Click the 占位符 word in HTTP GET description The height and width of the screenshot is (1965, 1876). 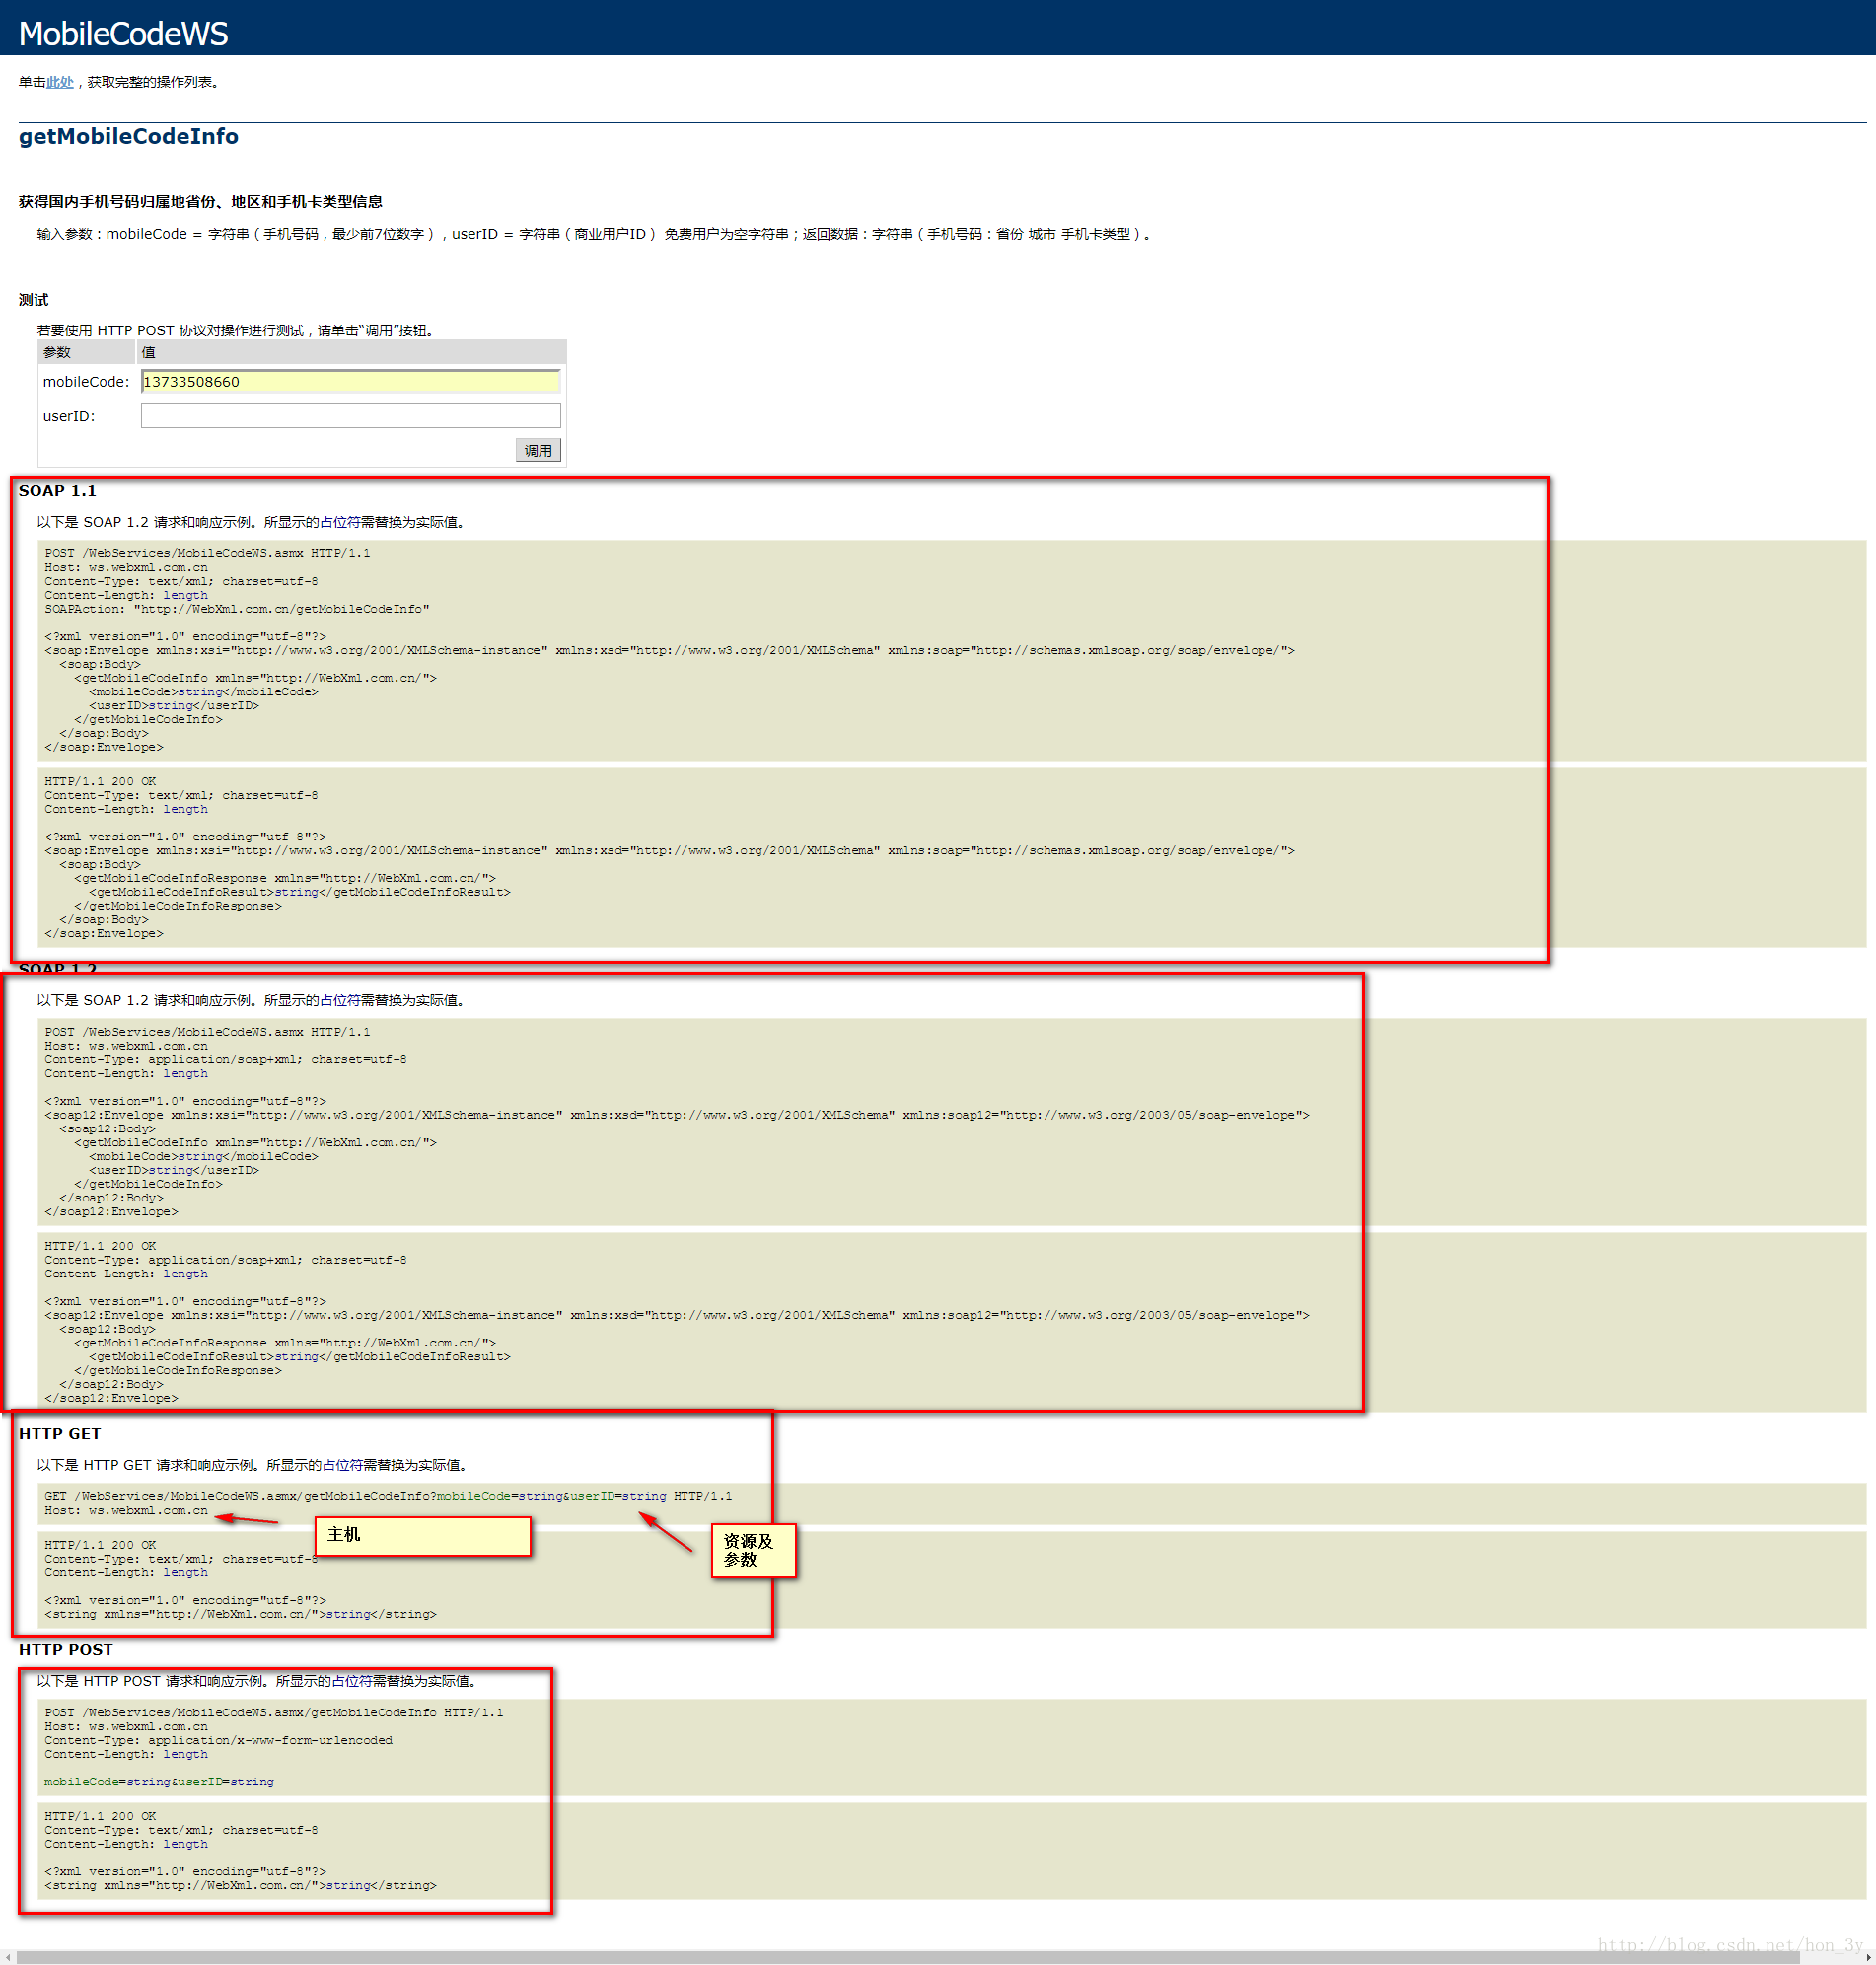342,1465
